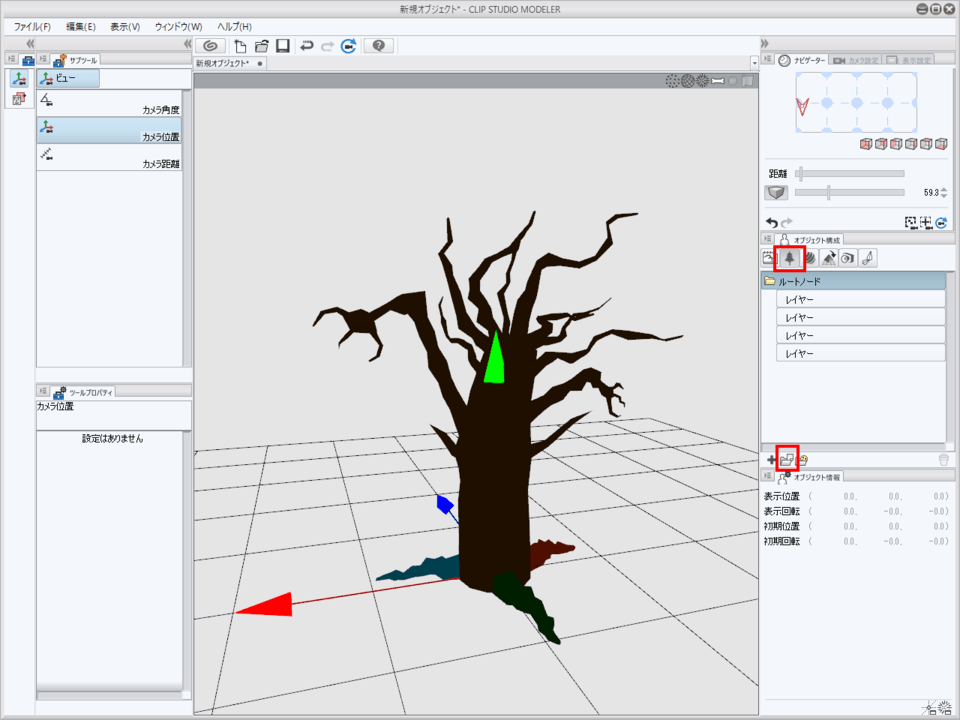Toggle the last icon in viewport header
The image size is (960, 720).
click(x=748, y=81)
